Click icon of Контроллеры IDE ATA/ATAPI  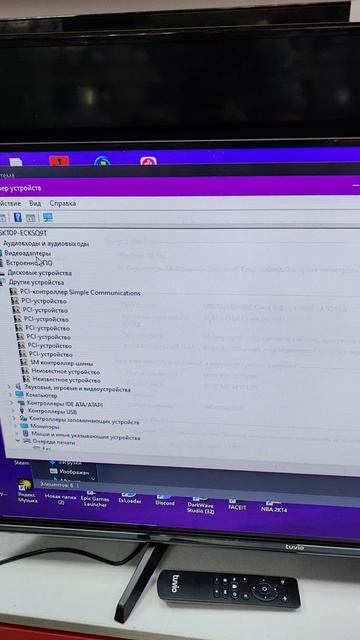(x=21, y=403)
